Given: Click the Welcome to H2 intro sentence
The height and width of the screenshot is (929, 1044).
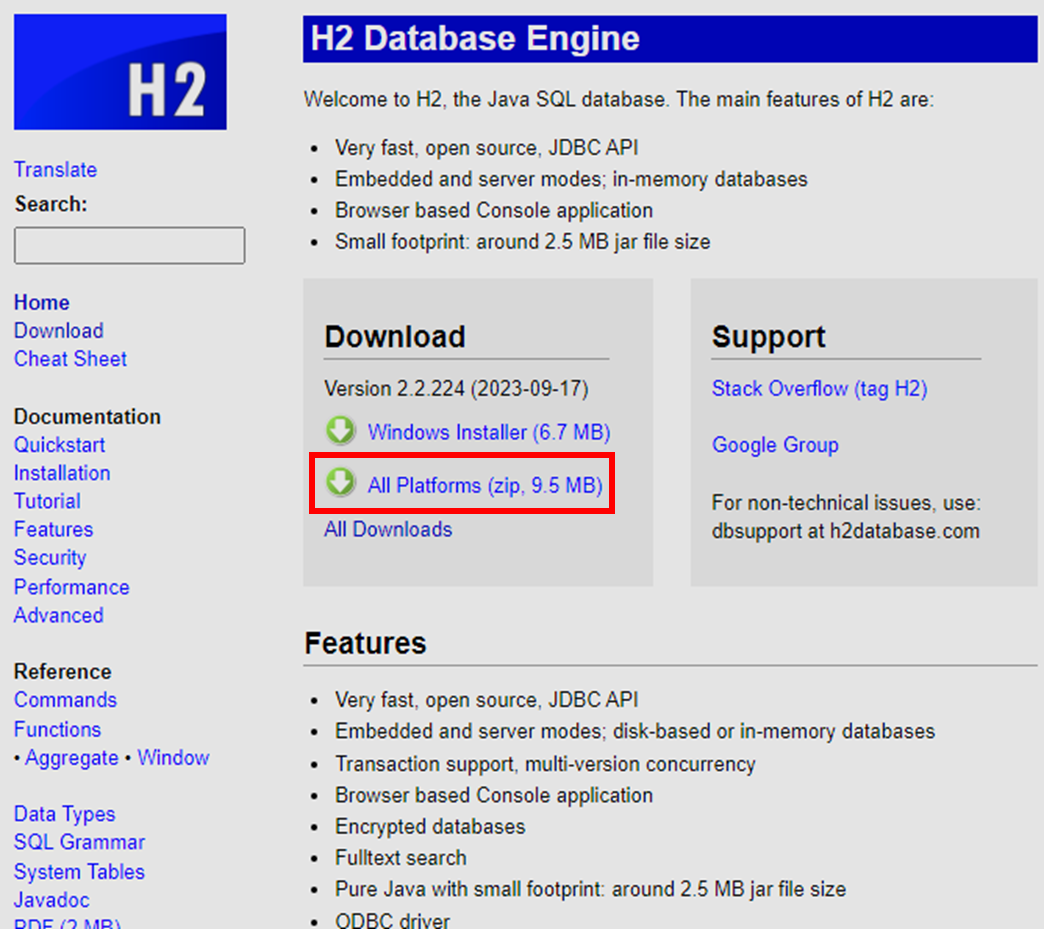Looking at the screenshot, I should (x=619, y=99).
